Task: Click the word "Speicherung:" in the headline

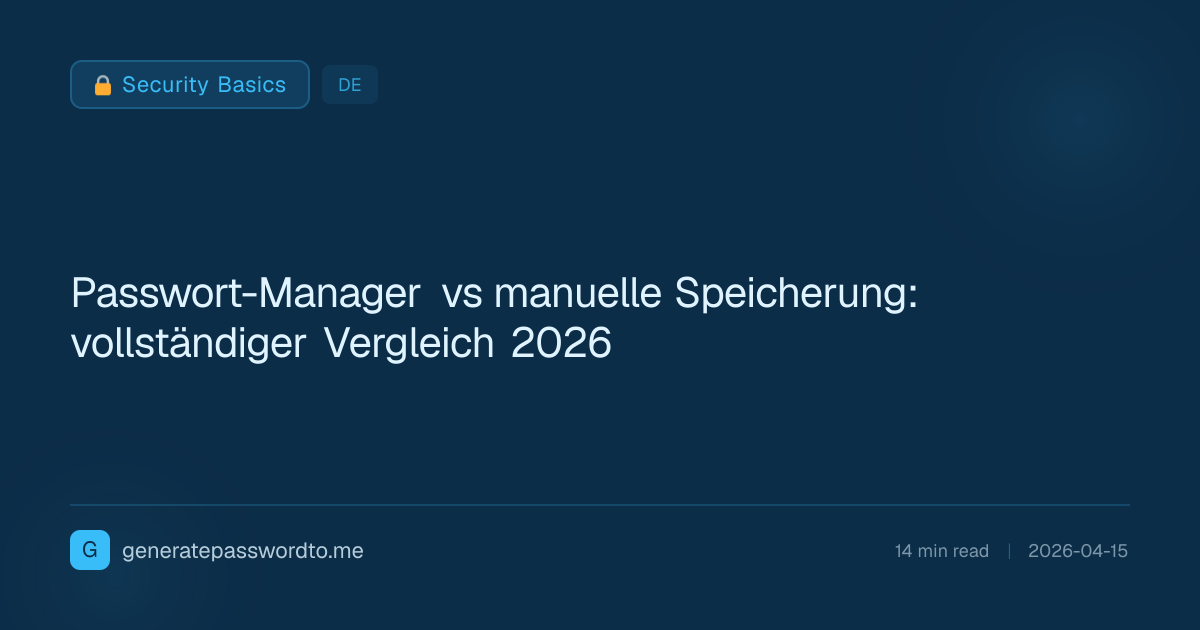Action: coord(796,294)
